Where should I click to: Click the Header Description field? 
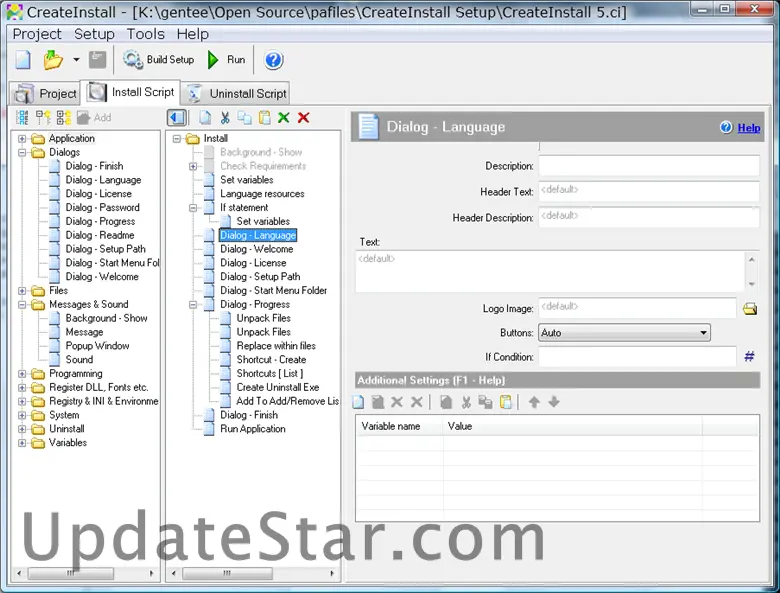[649, 217]
